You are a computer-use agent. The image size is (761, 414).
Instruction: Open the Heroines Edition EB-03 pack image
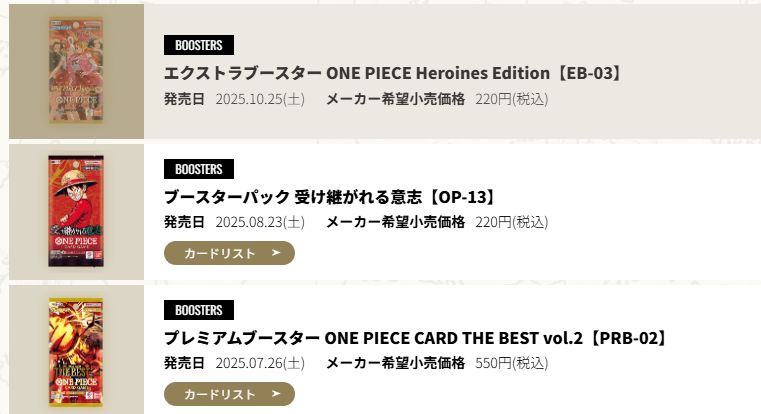click(76, 71)
